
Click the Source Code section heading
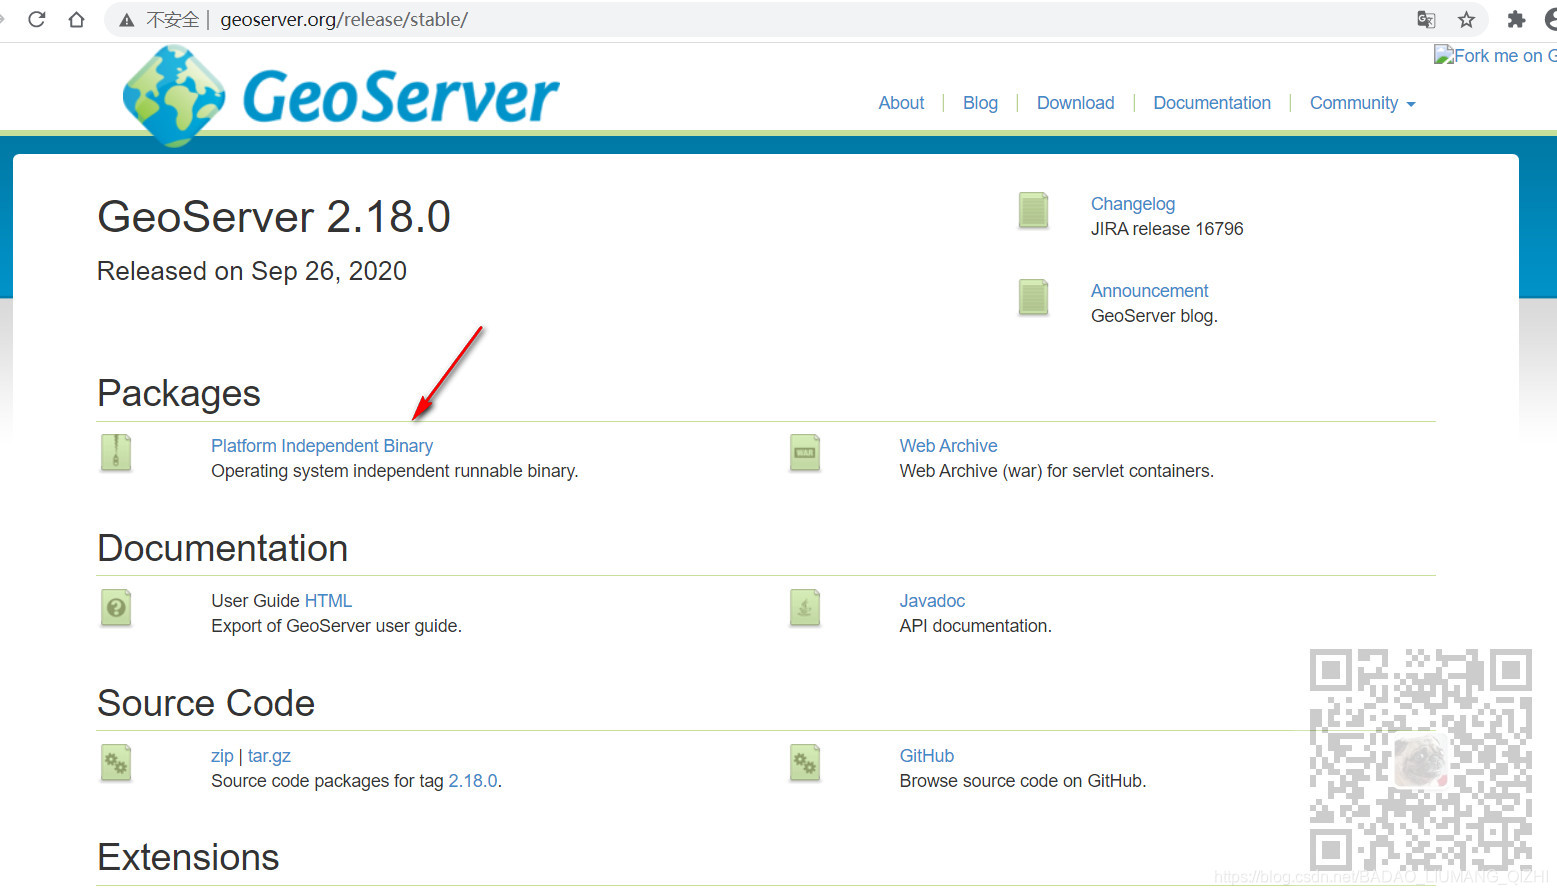[206, 703]
